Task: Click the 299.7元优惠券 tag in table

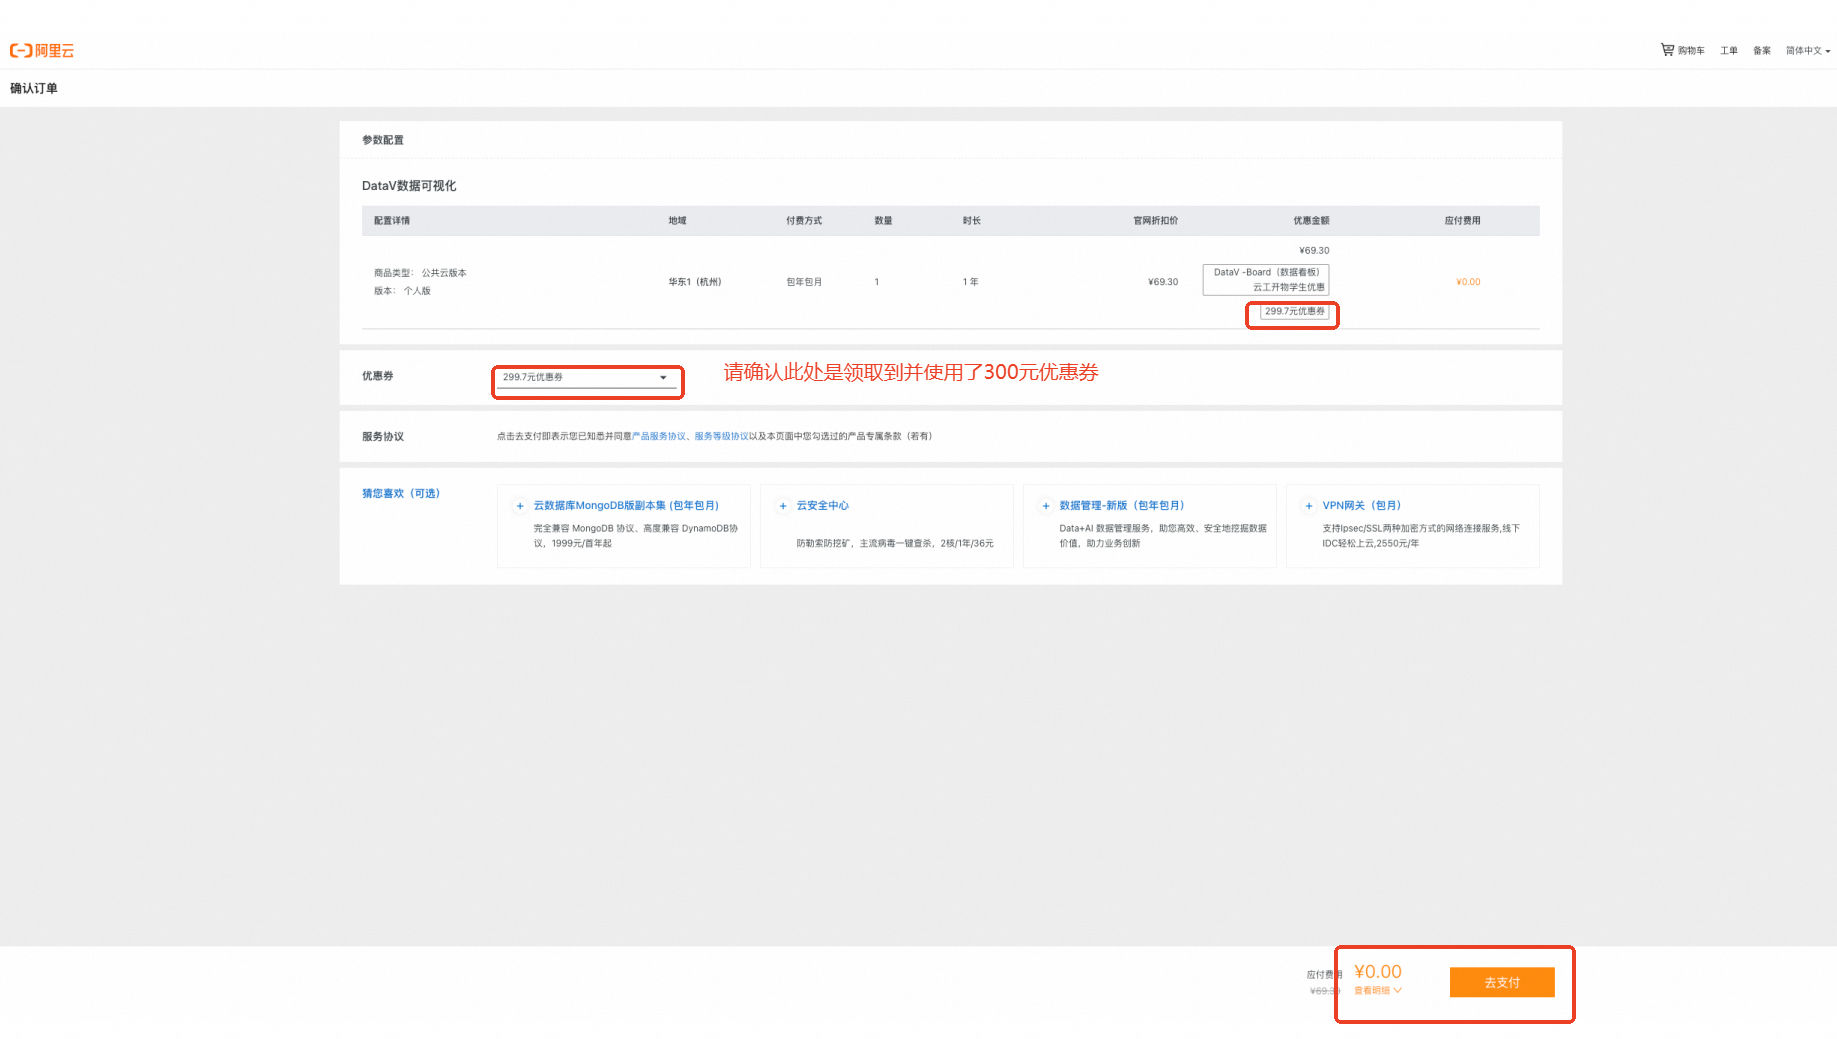Action: tap(1295, 312)
